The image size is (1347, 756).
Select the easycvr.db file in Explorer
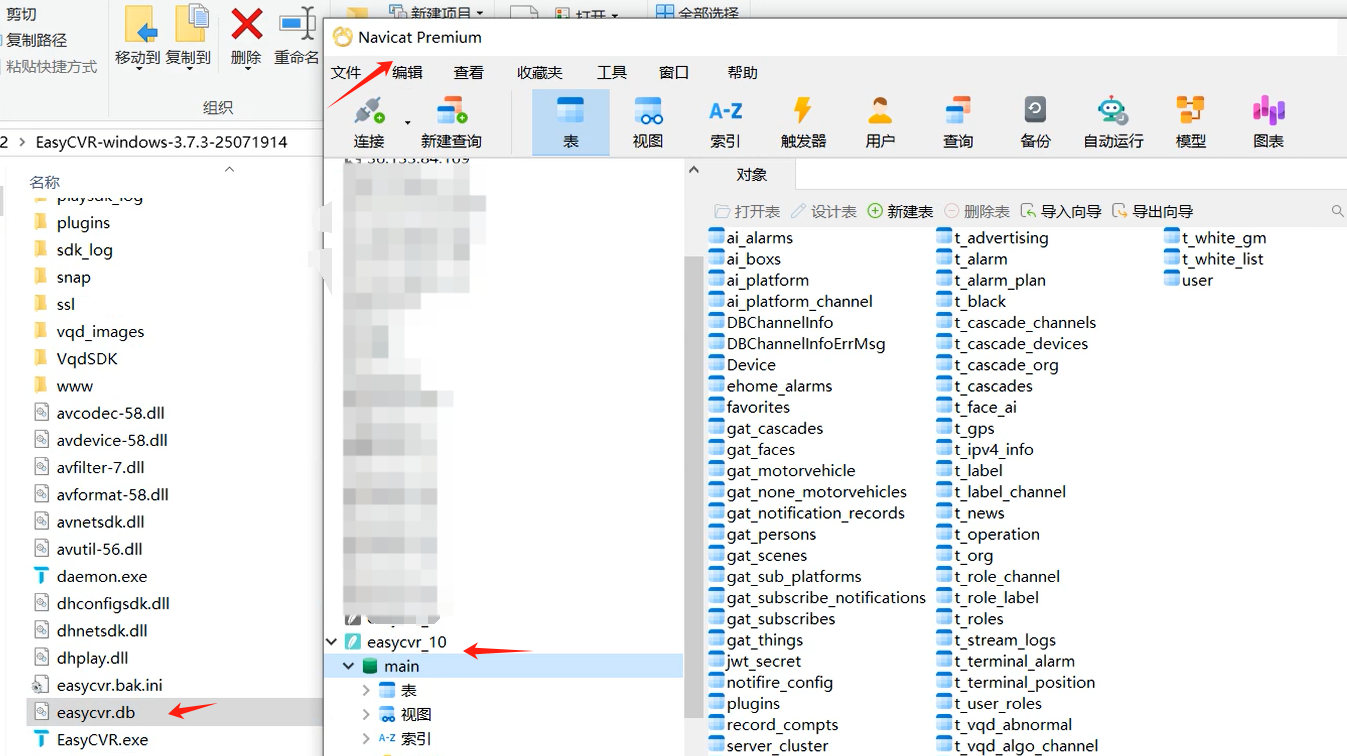[96, 712]
